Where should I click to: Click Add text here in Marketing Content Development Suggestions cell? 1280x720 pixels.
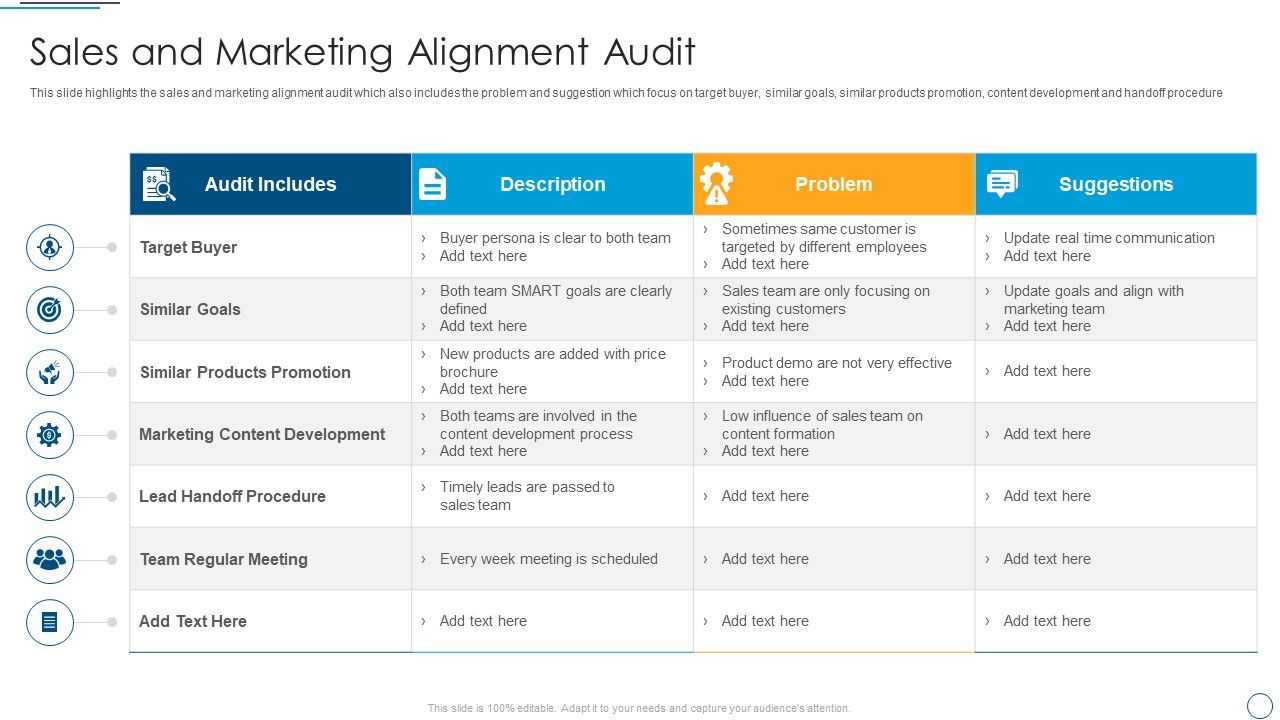pos(1047,434)
